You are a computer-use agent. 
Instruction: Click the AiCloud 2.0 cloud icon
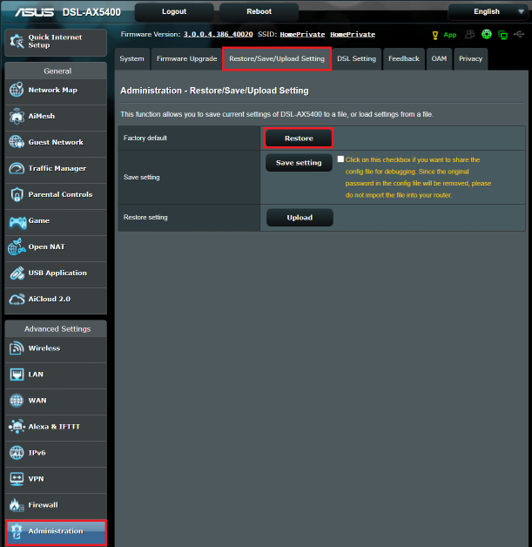pos(16,299)
